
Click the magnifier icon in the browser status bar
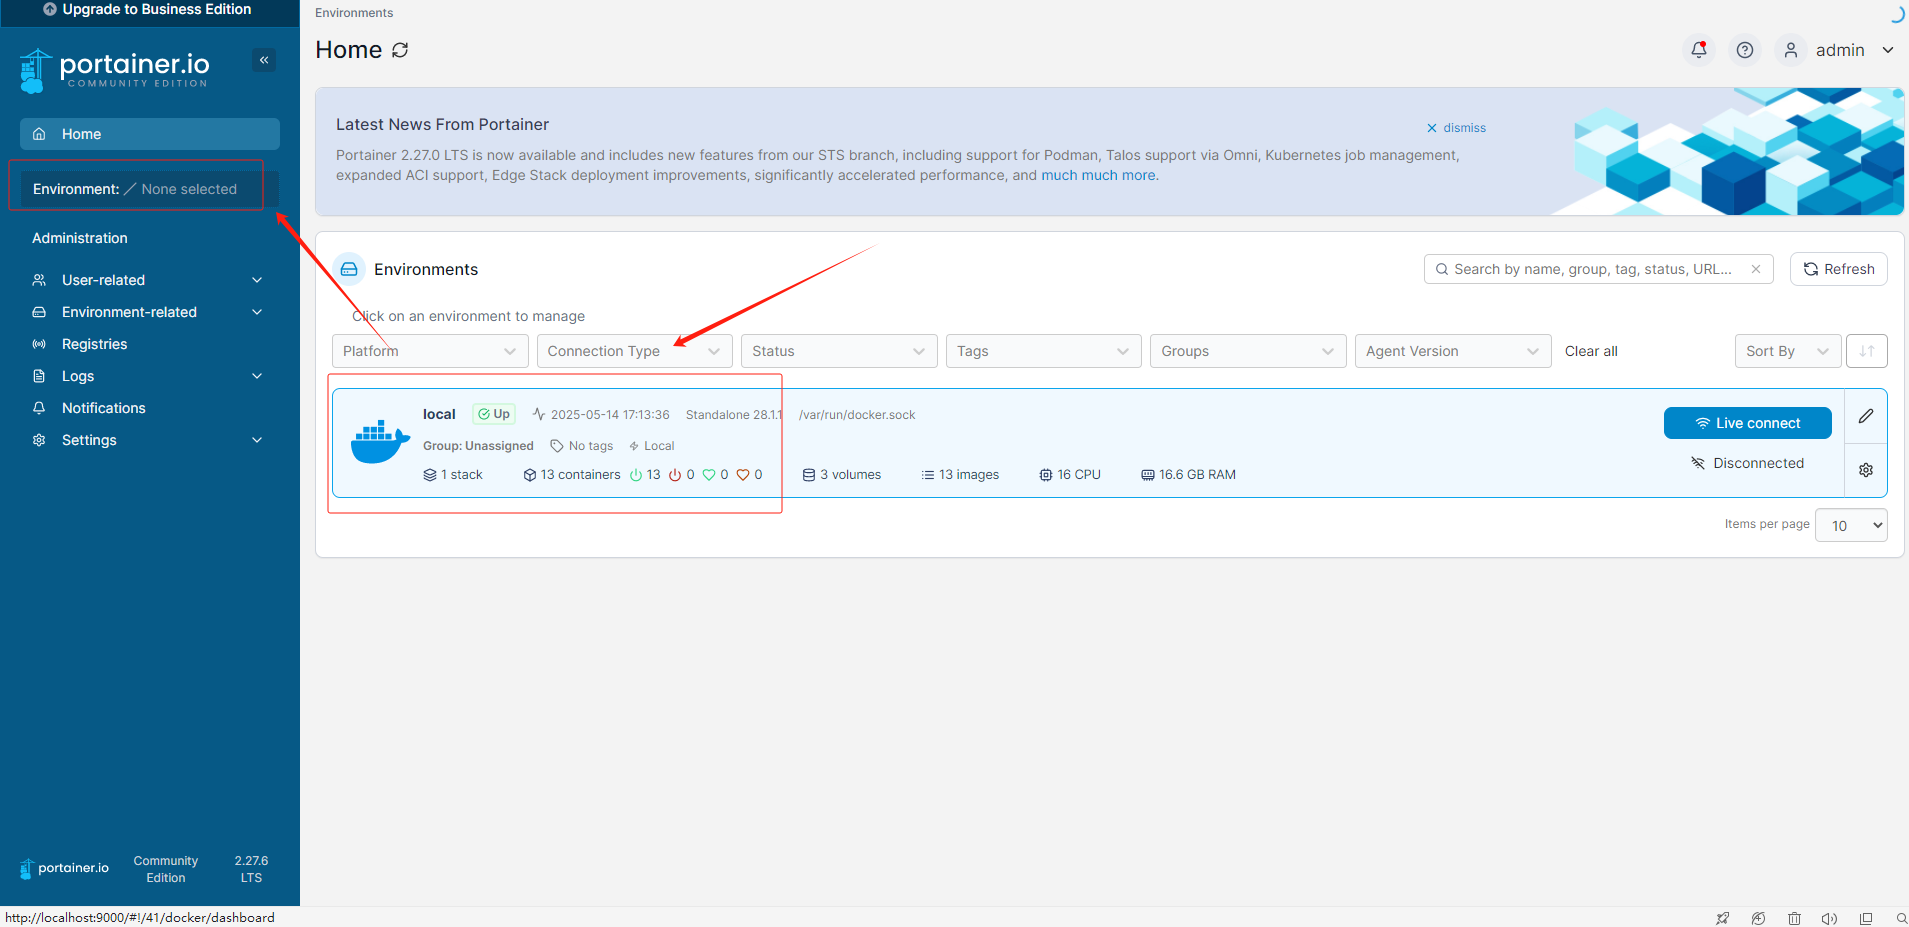(1901, 918)
